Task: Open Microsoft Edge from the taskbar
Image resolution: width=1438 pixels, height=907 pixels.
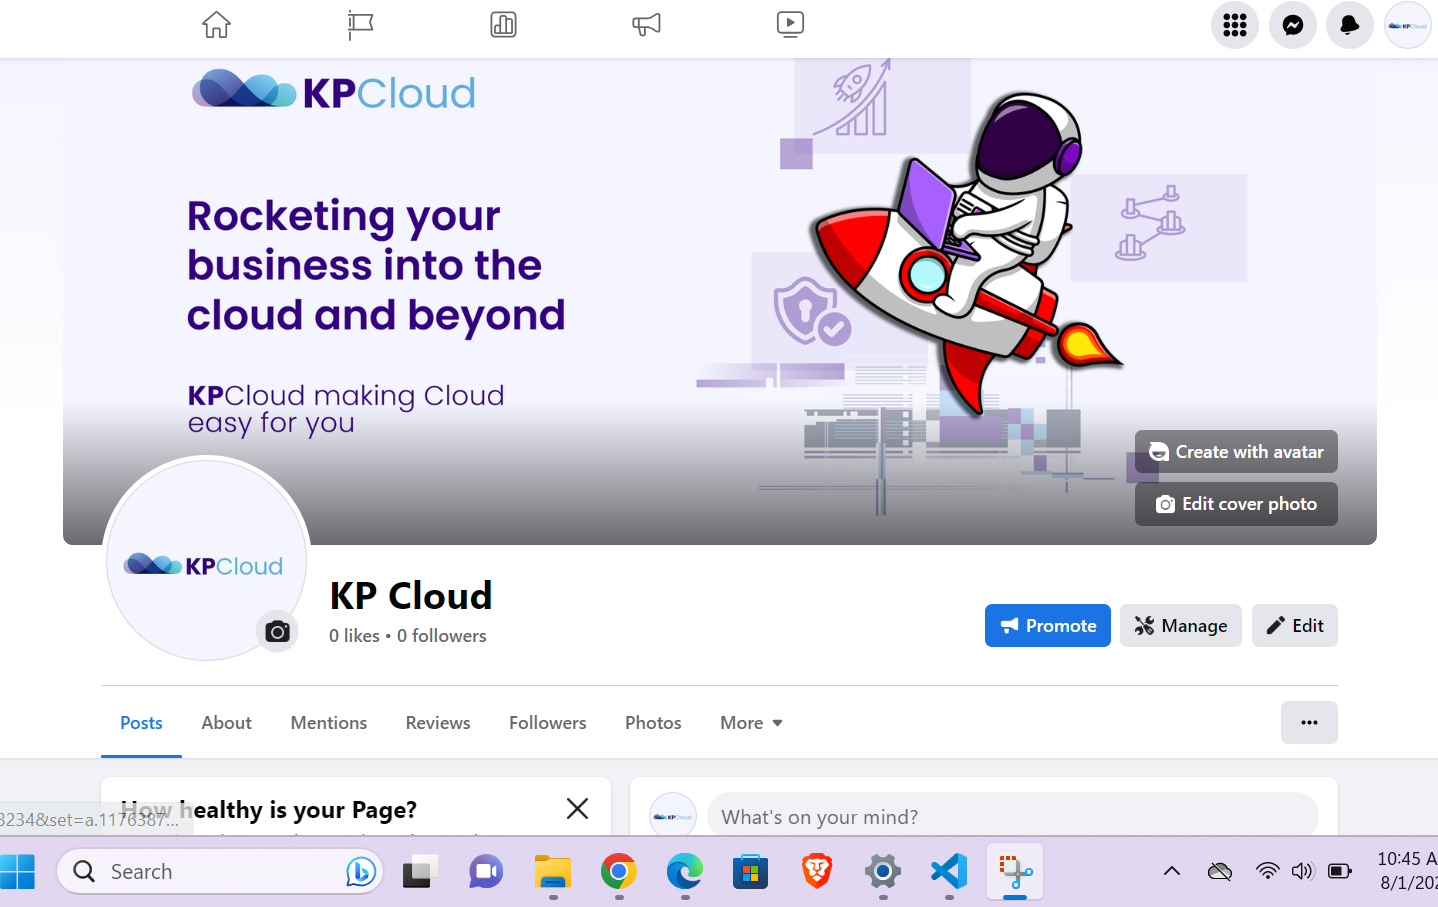Action: 685,872
